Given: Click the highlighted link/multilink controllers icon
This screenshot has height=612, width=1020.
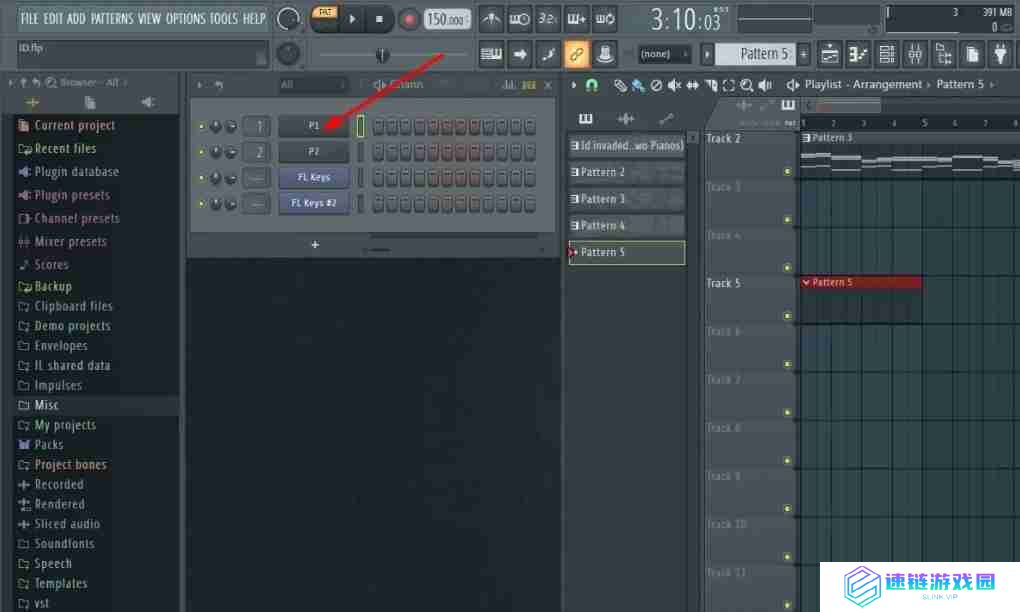Looking at the screenshot, I should point(576,54).
